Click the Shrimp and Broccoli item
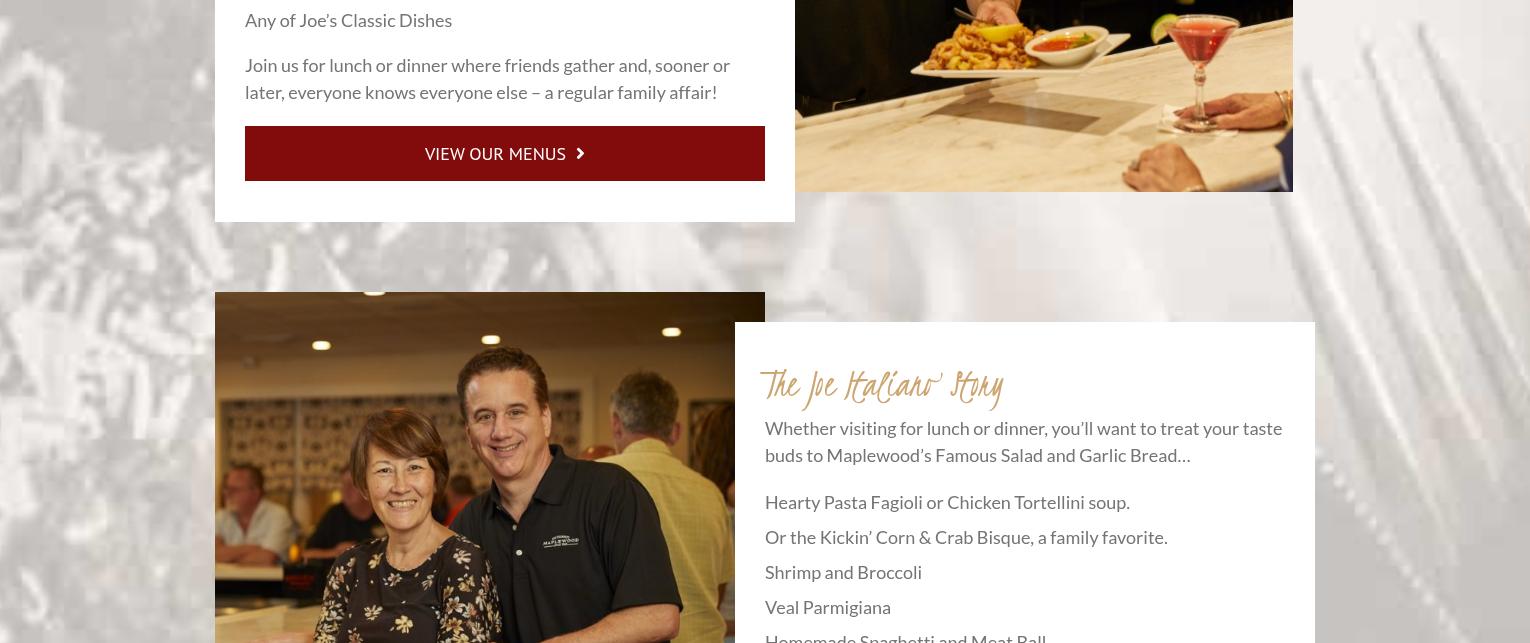This screenshot has height=643, width=1530. (843, 572)
